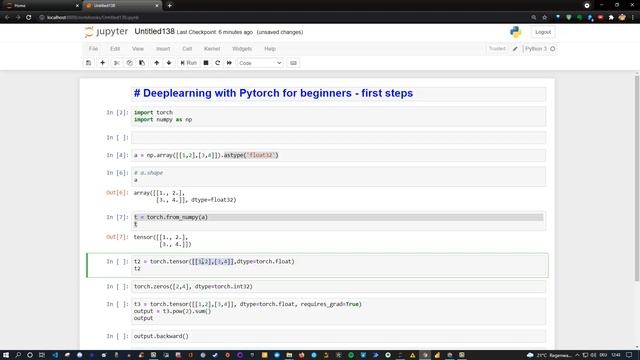
Task: Click the cell defining np.array a
Action: click(339, 155)
